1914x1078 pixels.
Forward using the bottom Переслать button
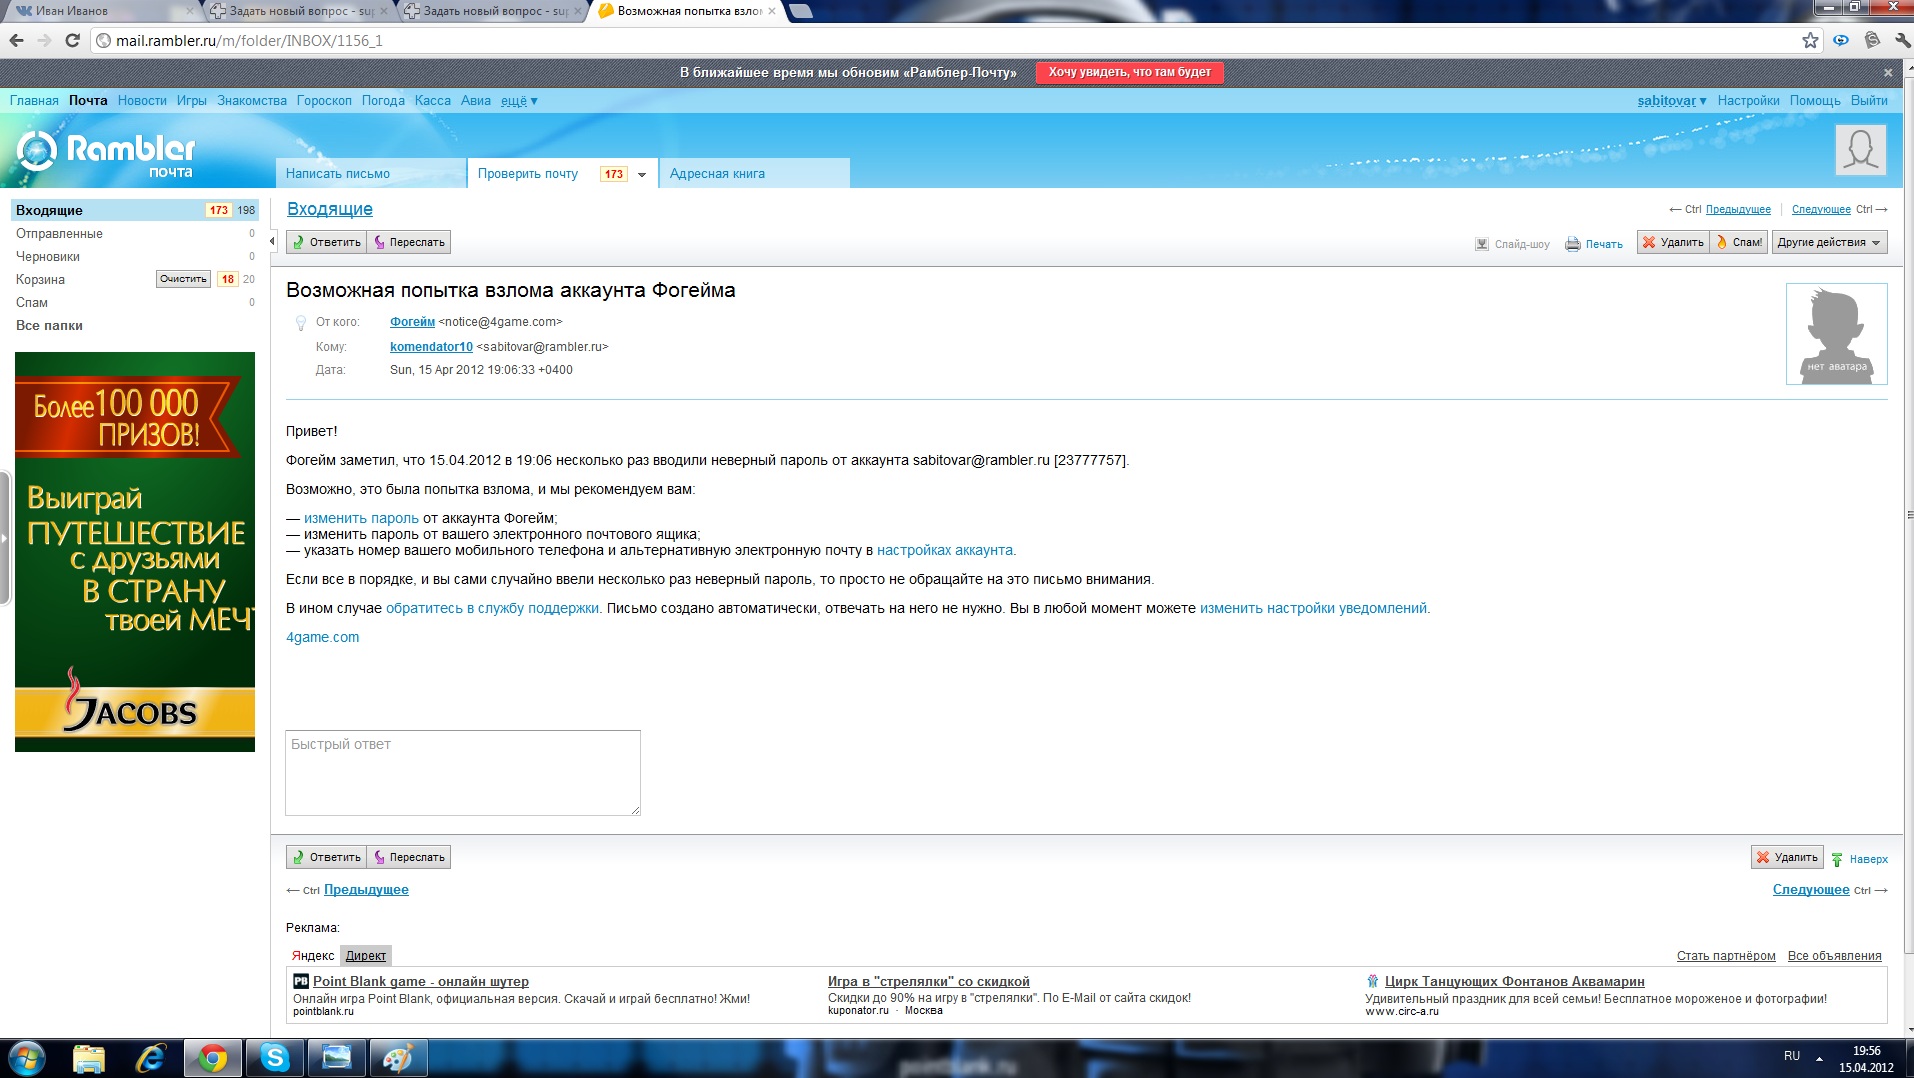coord(409,857)
